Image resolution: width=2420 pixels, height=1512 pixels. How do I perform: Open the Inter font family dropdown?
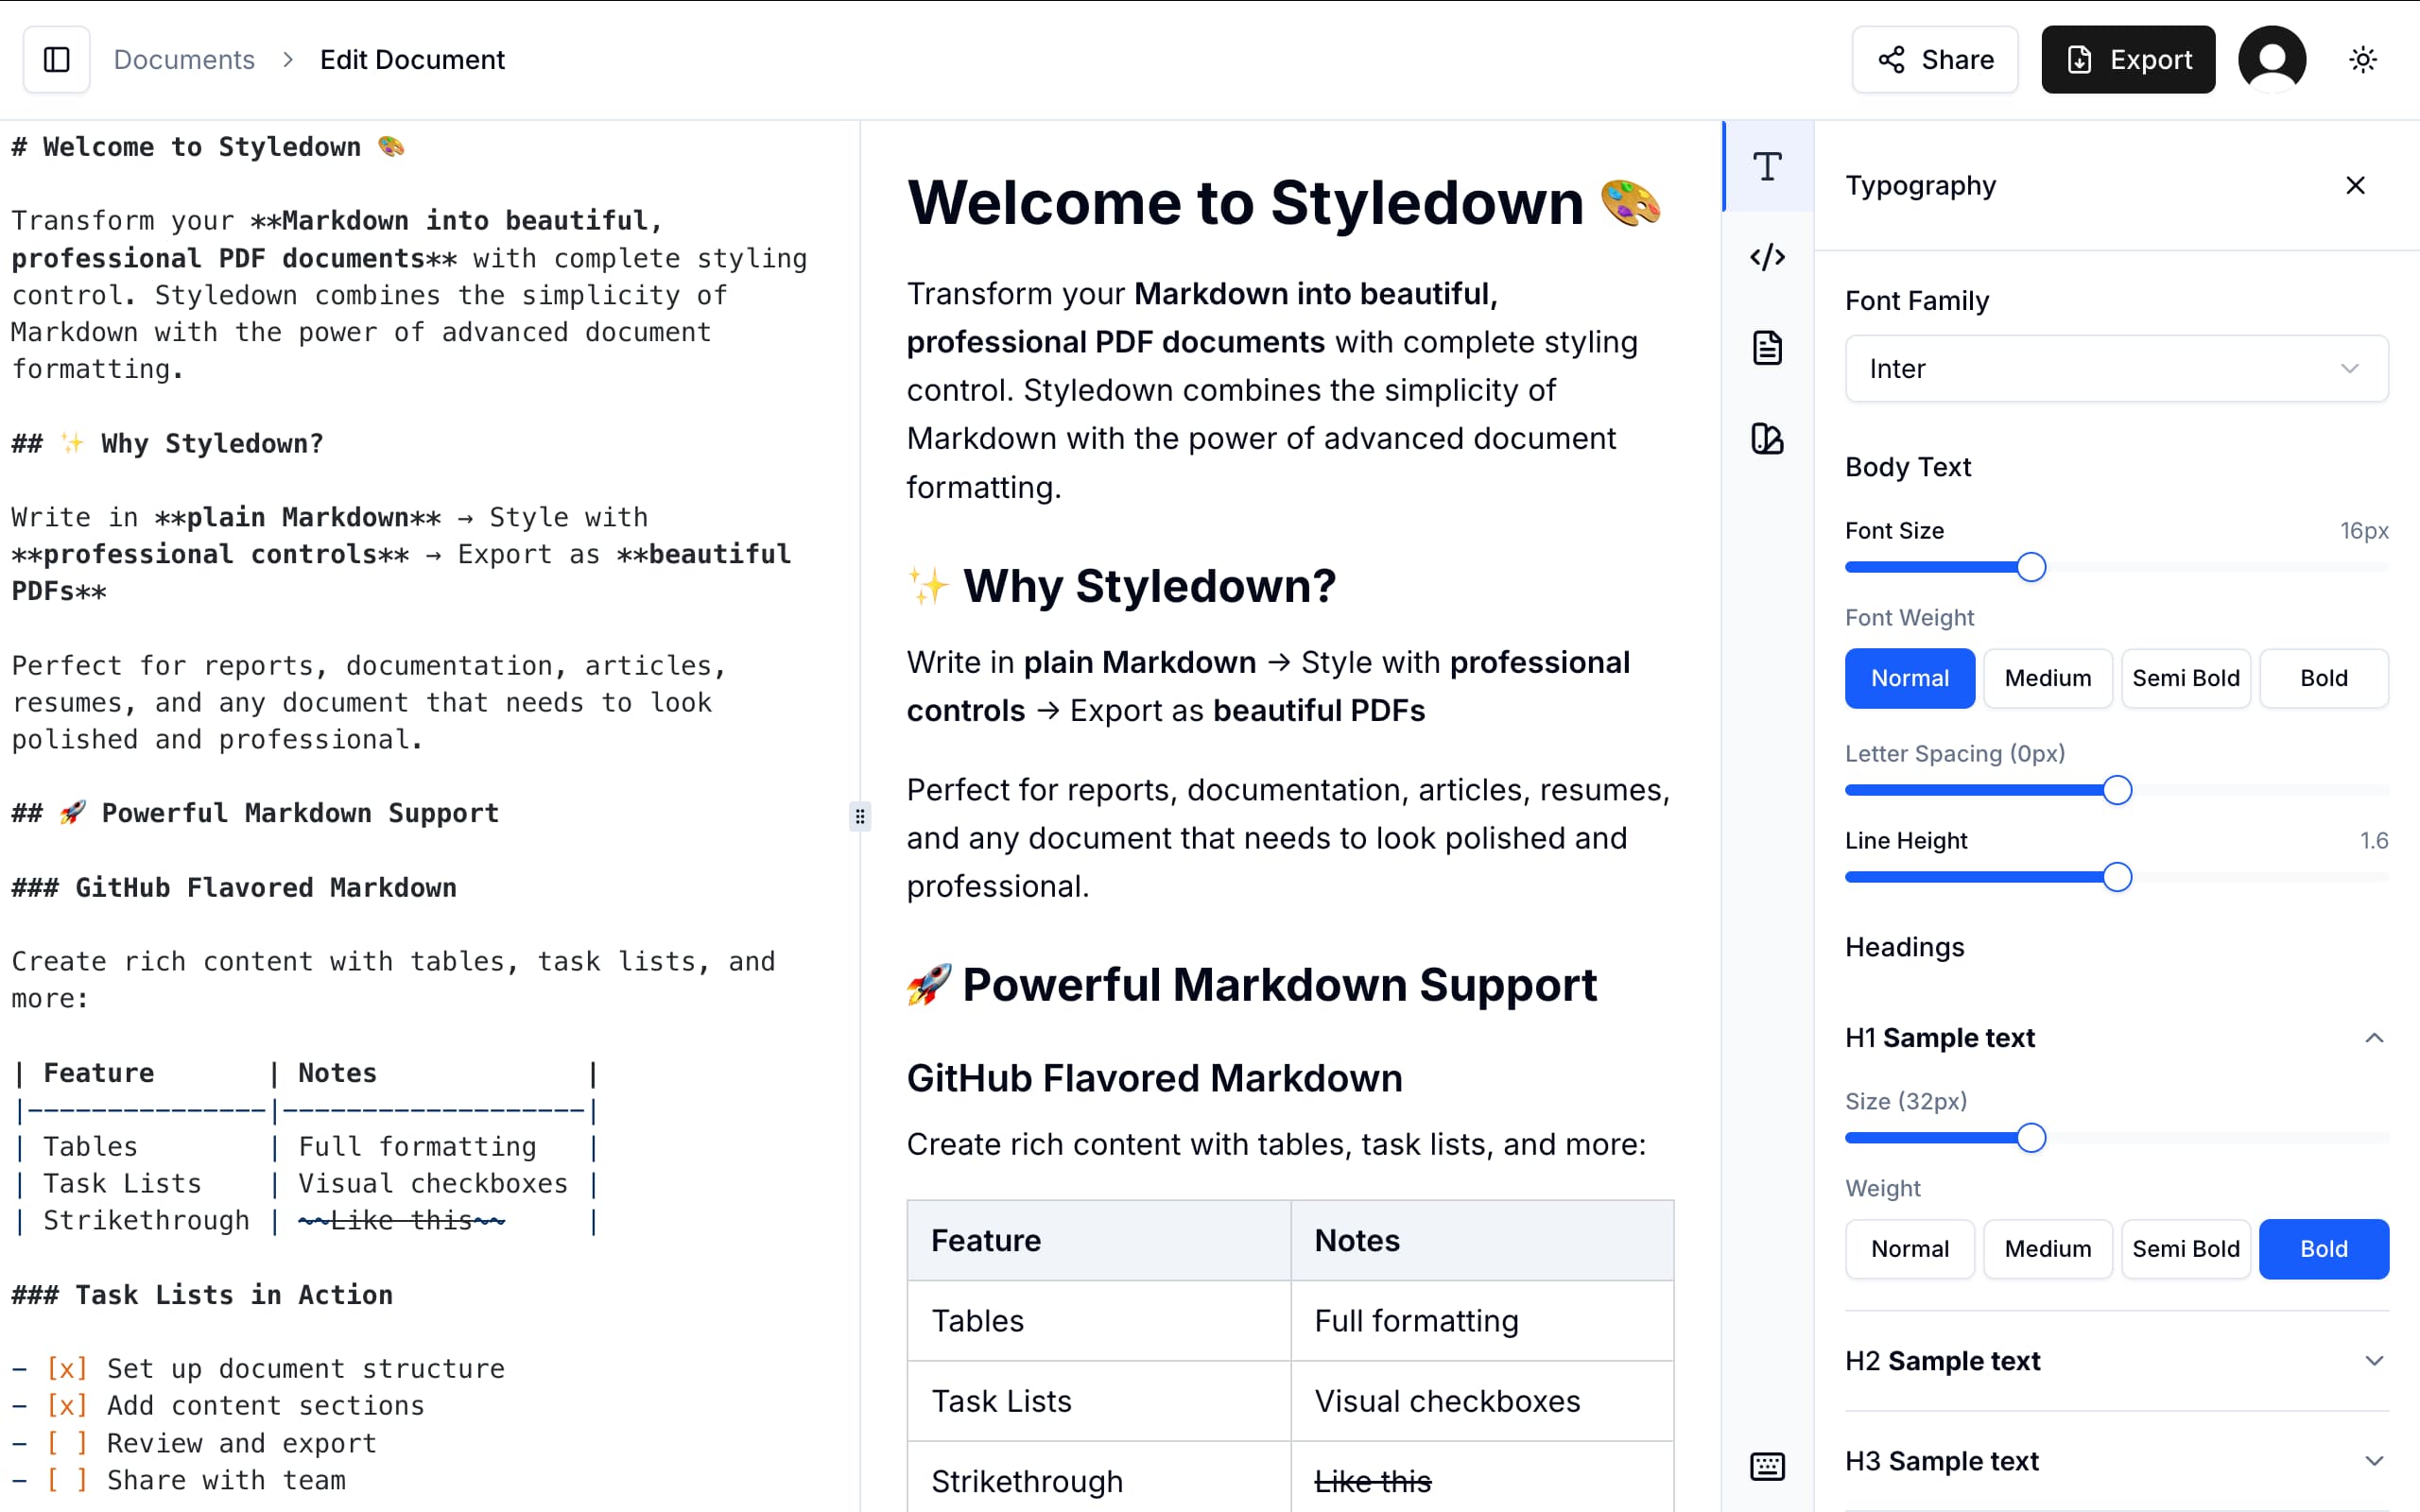coord(2116,369)
